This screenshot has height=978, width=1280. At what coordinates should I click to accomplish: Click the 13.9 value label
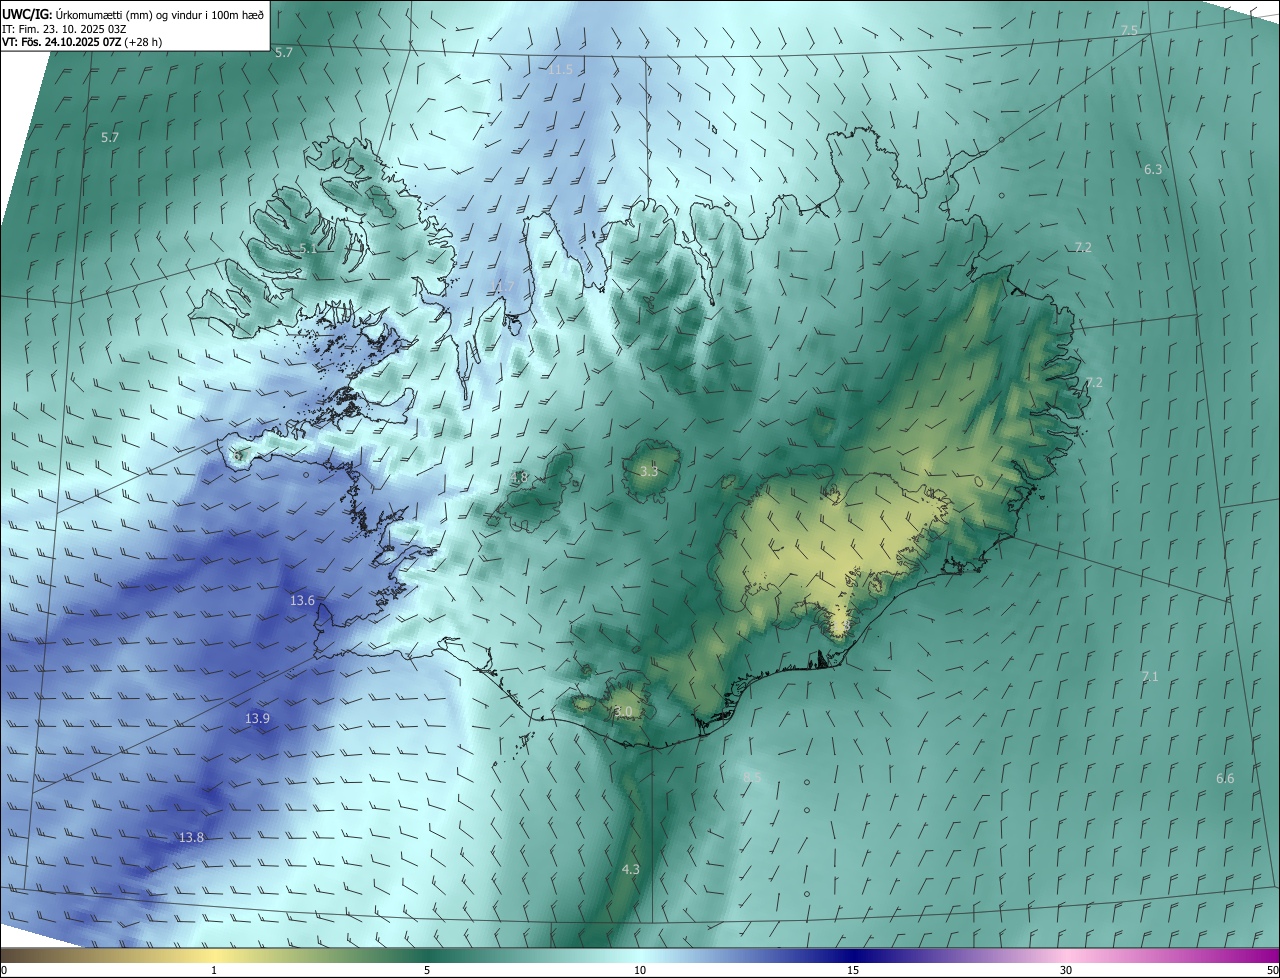tap(257, 719)
